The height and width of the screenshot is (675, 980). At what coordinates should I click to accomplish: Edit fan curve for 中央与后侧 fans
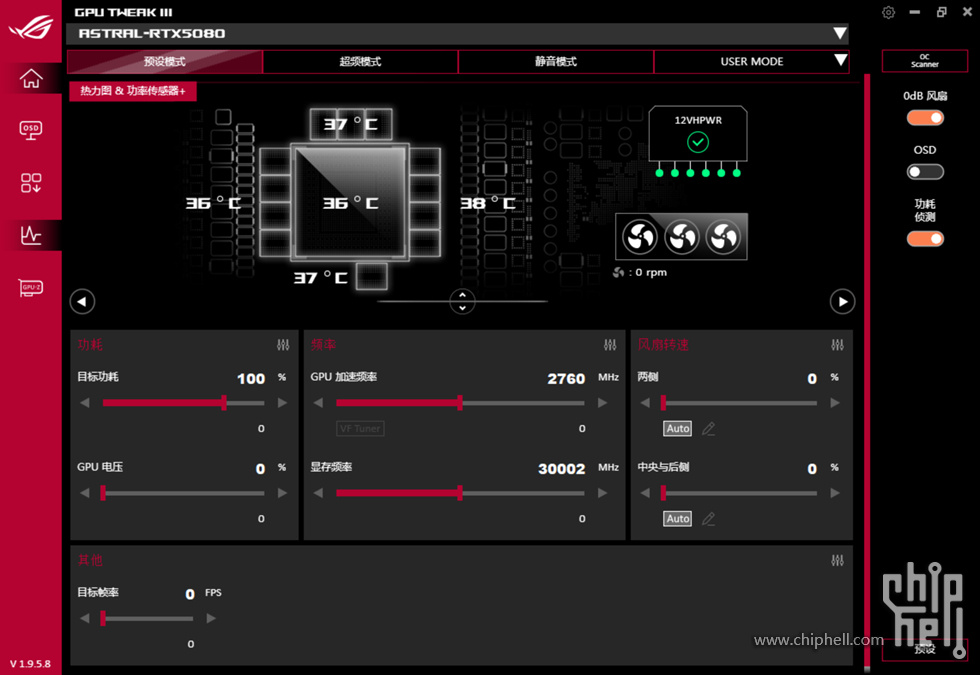[708, 518]
